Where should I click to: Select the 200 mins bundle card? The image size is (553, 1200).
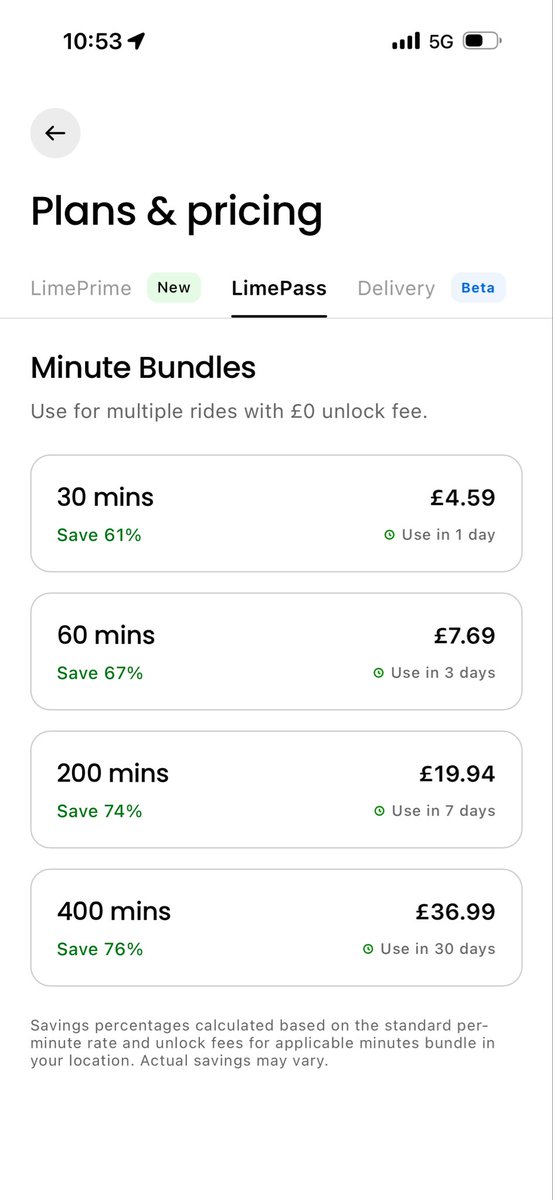tap(276, 789)
